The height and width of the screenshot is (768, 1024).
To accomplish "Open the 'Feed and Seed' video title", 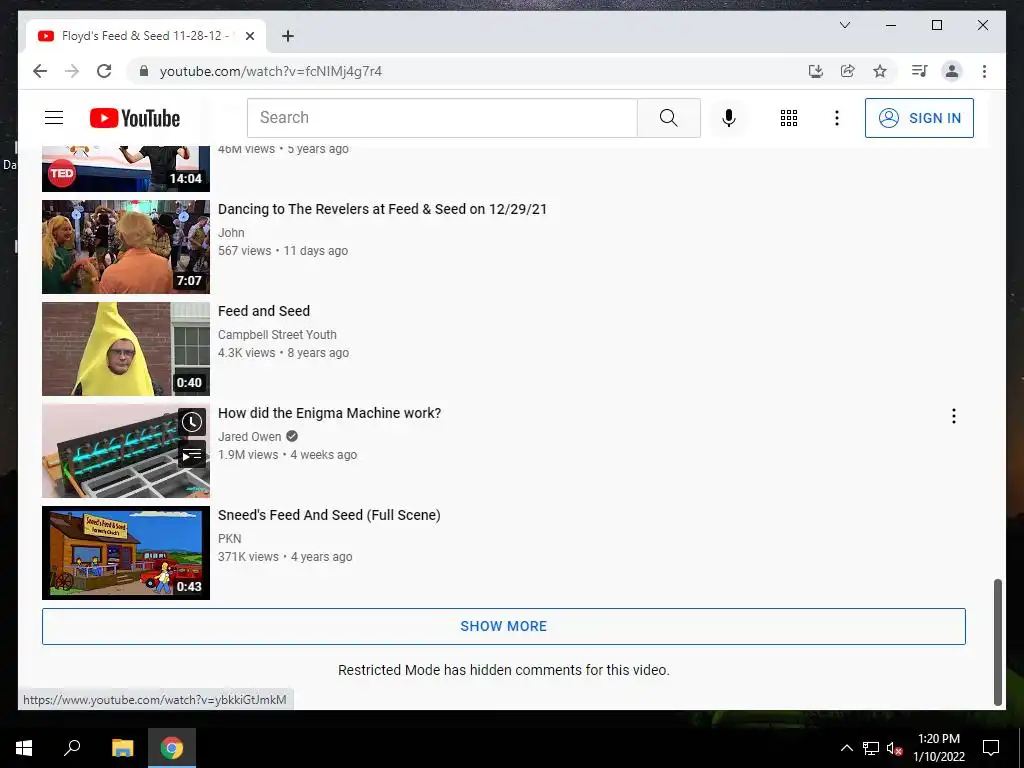I will click(264, 311).
